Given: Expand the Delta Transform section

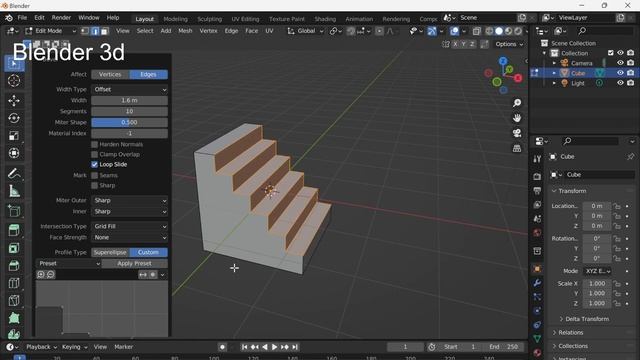Looking at the screenshot, I should click(587, 319).
